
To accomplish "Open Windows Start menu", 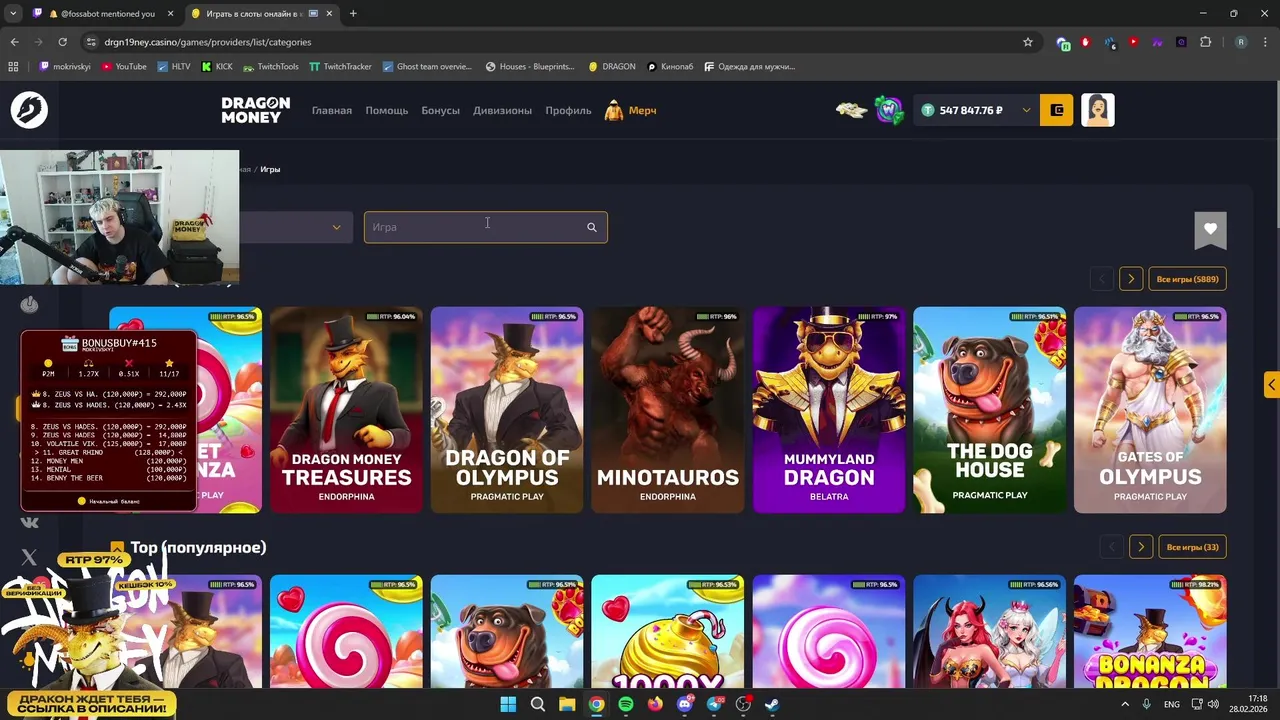I will tap(508, 704).
